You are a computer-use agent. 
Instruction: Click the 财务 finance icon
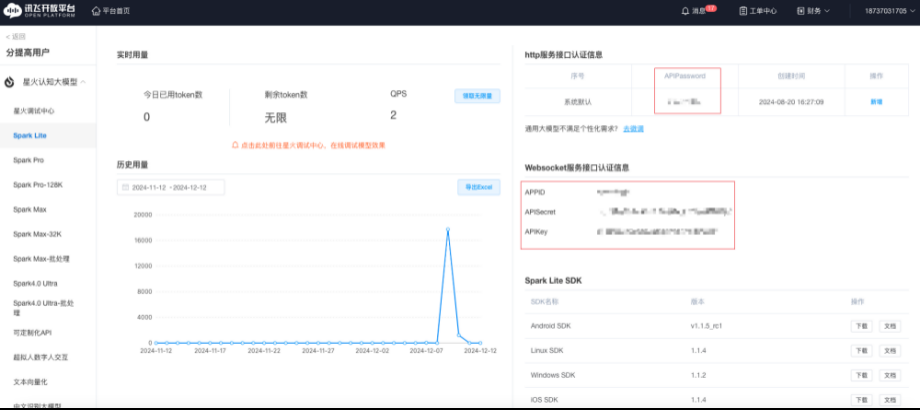tap(801, 11)
